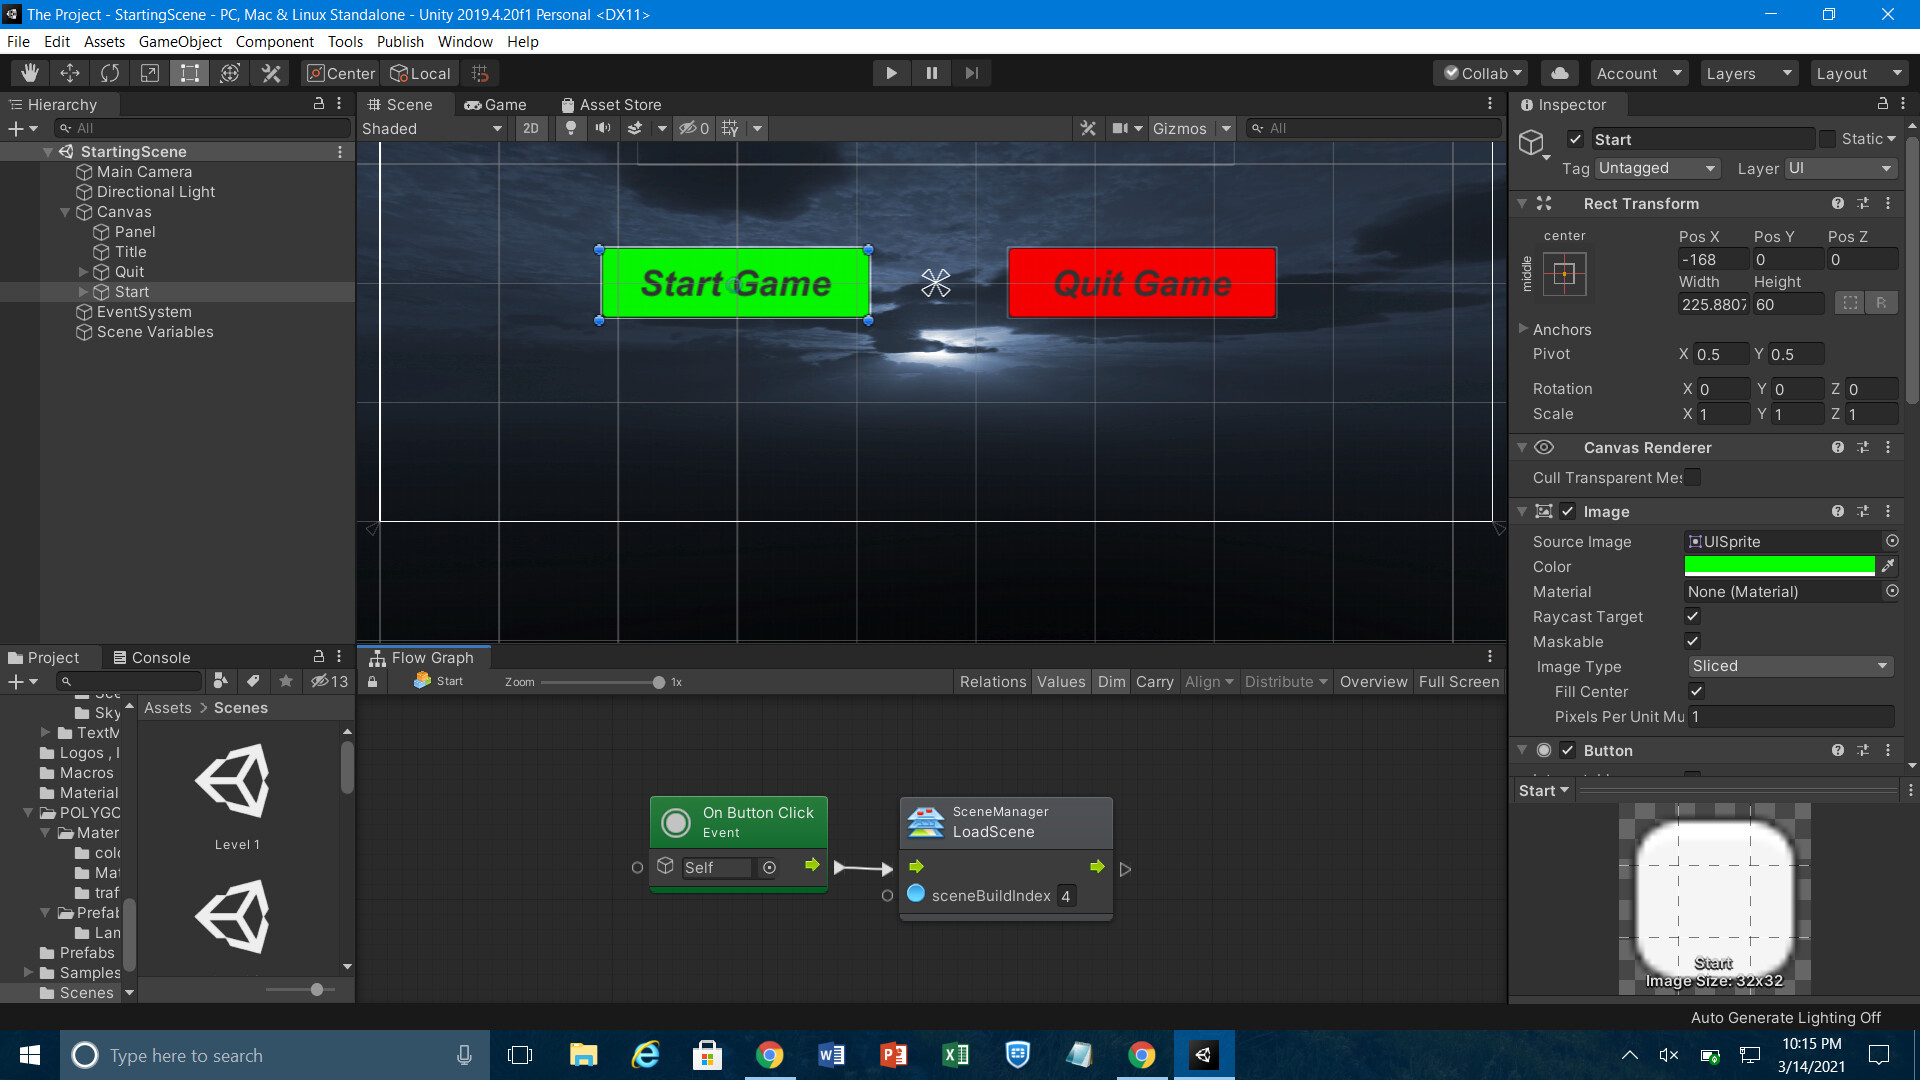Expand the Quit object in Hierarchy
The image size is (1920, 1080).
[x=84, y=272]
